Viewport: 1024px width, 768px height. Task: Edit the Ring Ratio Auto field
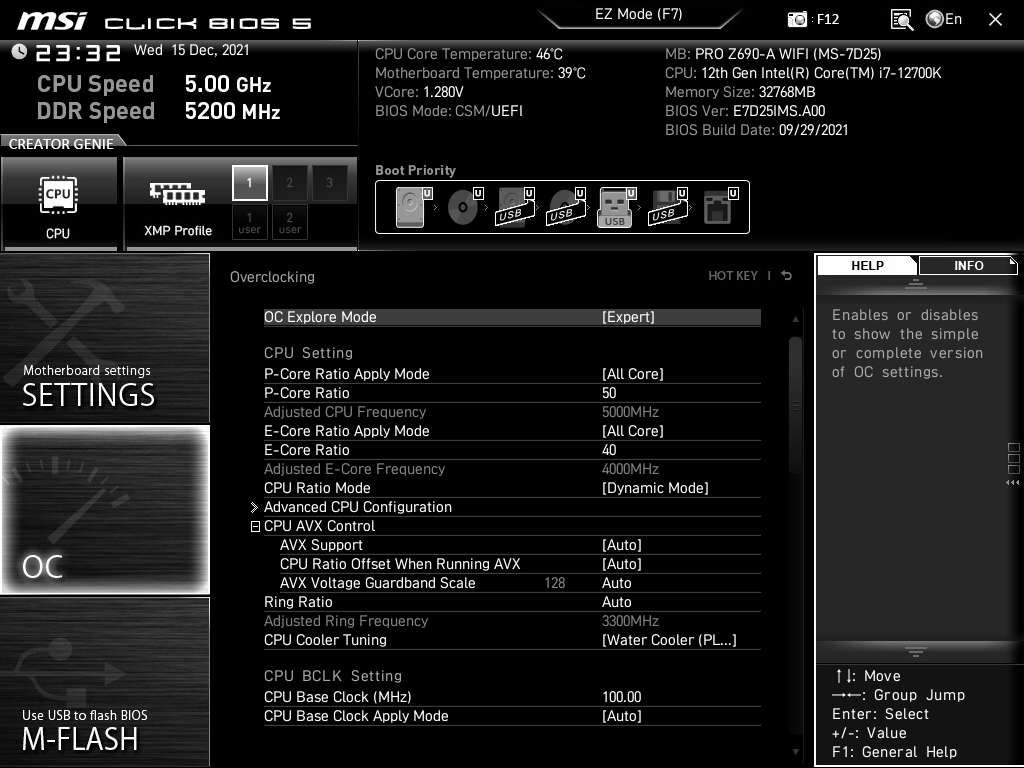[616, 602]
